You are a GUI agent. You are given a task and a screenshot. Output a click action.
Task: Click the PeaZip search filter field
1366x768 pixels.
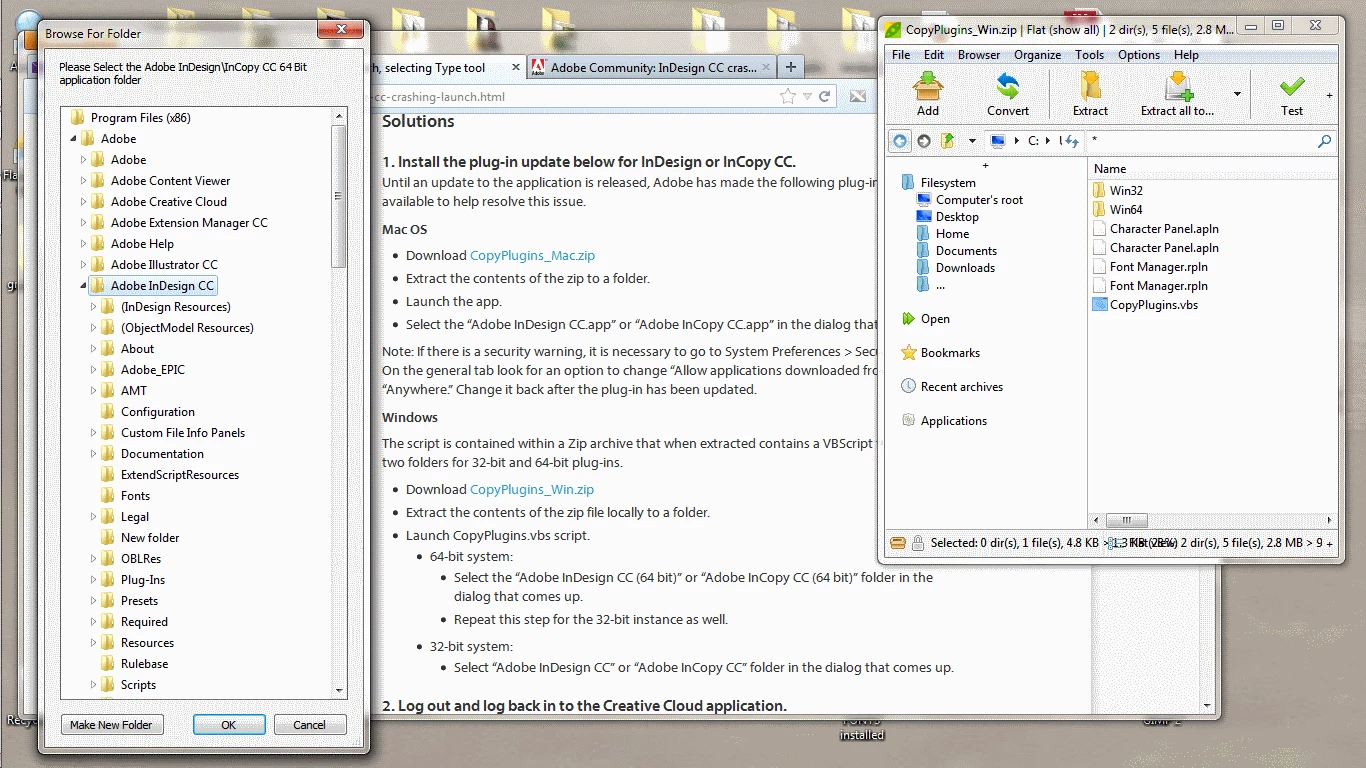[1200, 142]
